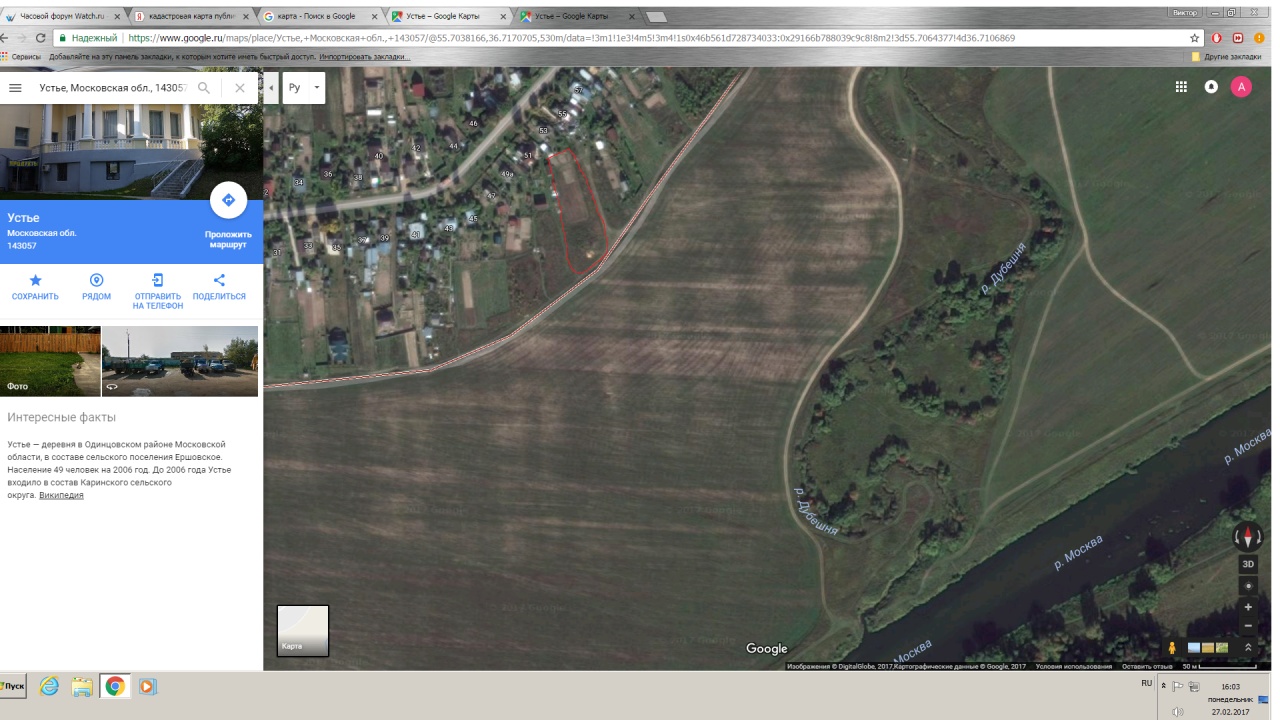Toggle the 3D view button
The image size is (1280, 720).
tap(1248, 564)
